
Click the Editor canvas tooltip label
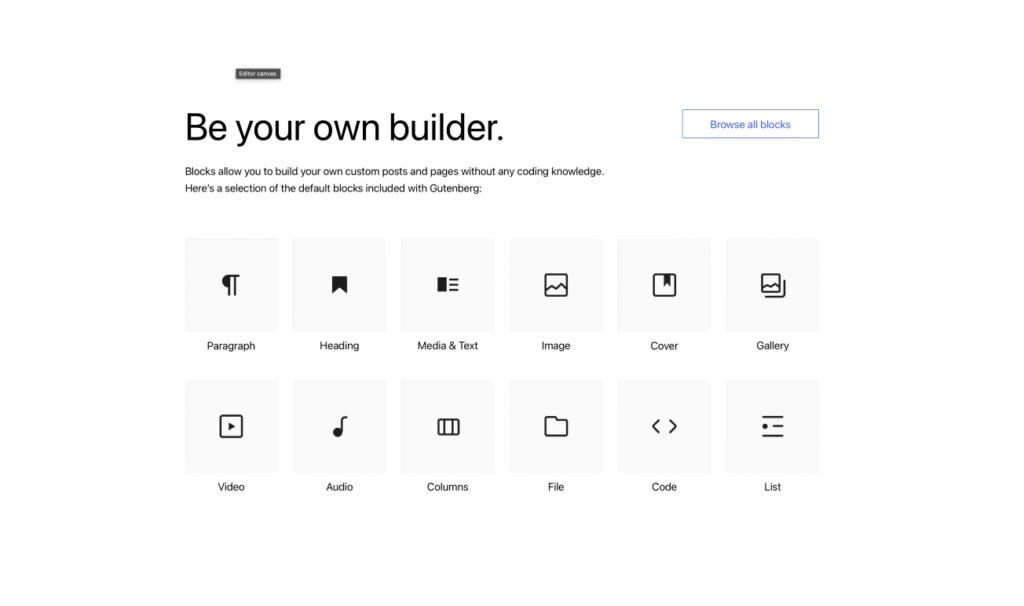click(x=258, y=74)
